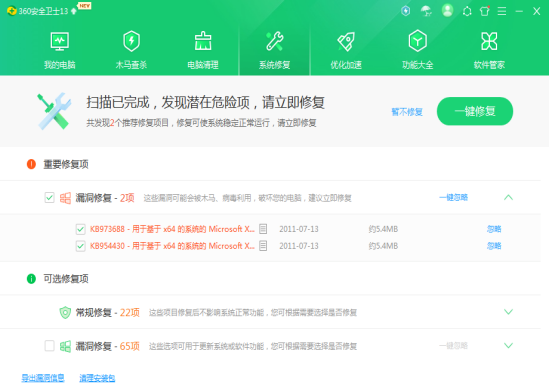
Task: Select KB973688 patch name text
Action: pyautogui.click(x=172, y=229)
